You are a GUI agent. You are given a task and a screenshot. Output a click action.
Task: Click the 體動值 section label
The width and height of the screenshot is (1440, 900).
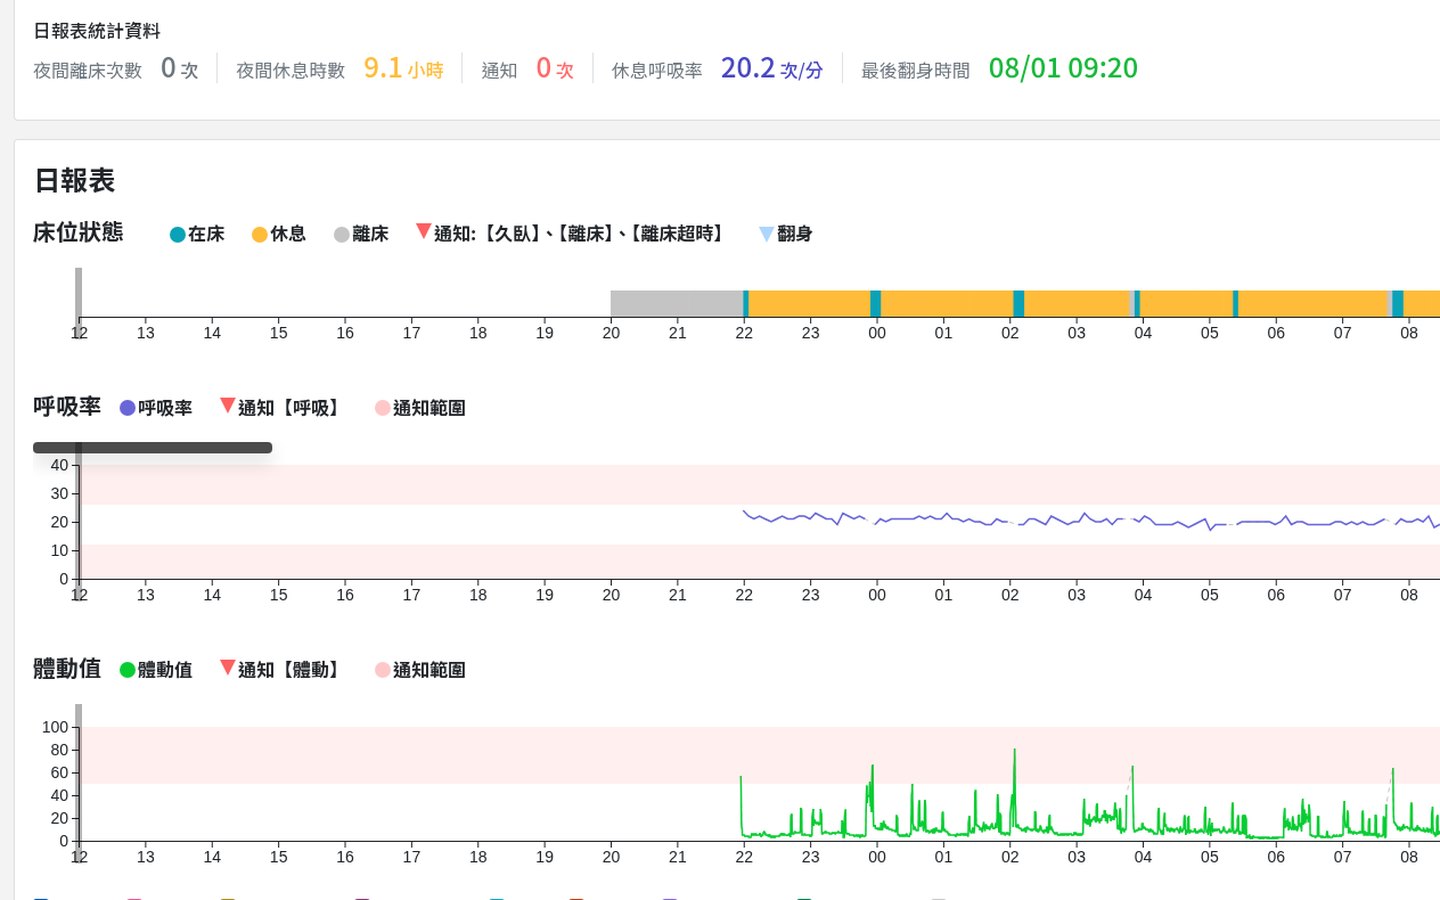click(x=67, y=668)
